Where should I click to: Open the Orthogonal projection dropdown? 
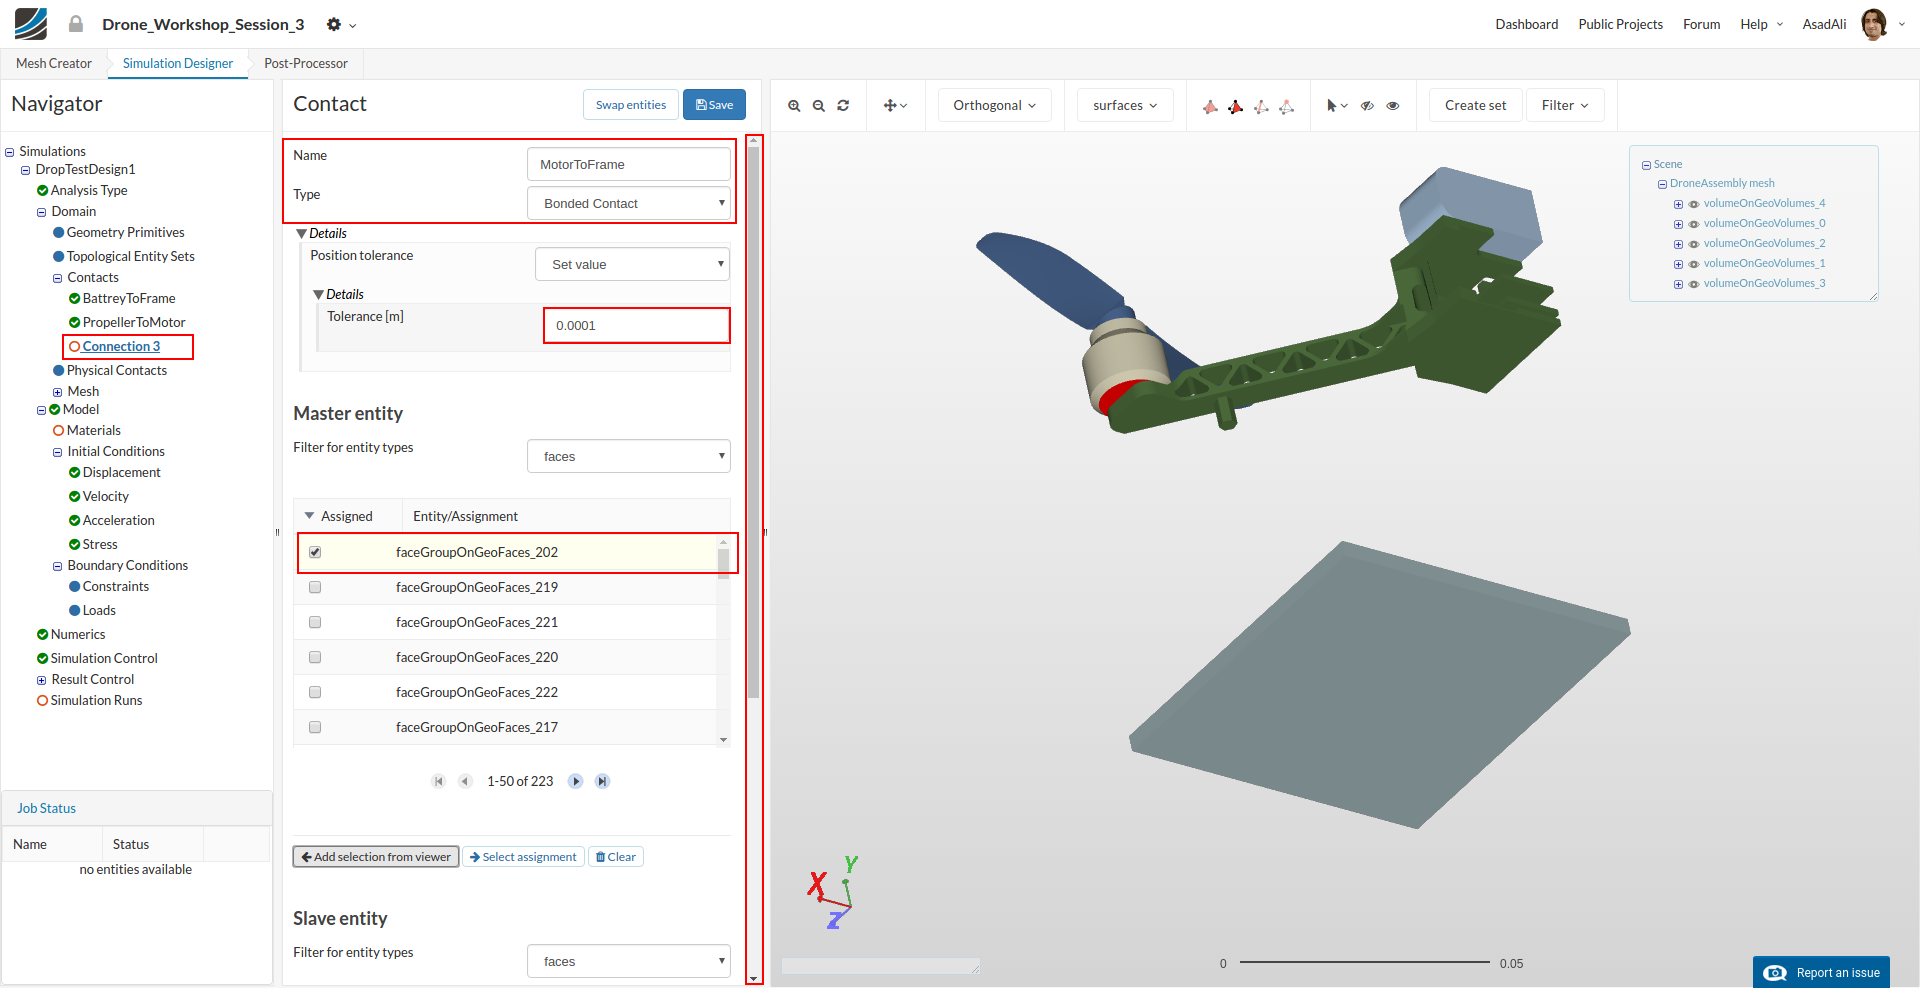pos(994,106)
